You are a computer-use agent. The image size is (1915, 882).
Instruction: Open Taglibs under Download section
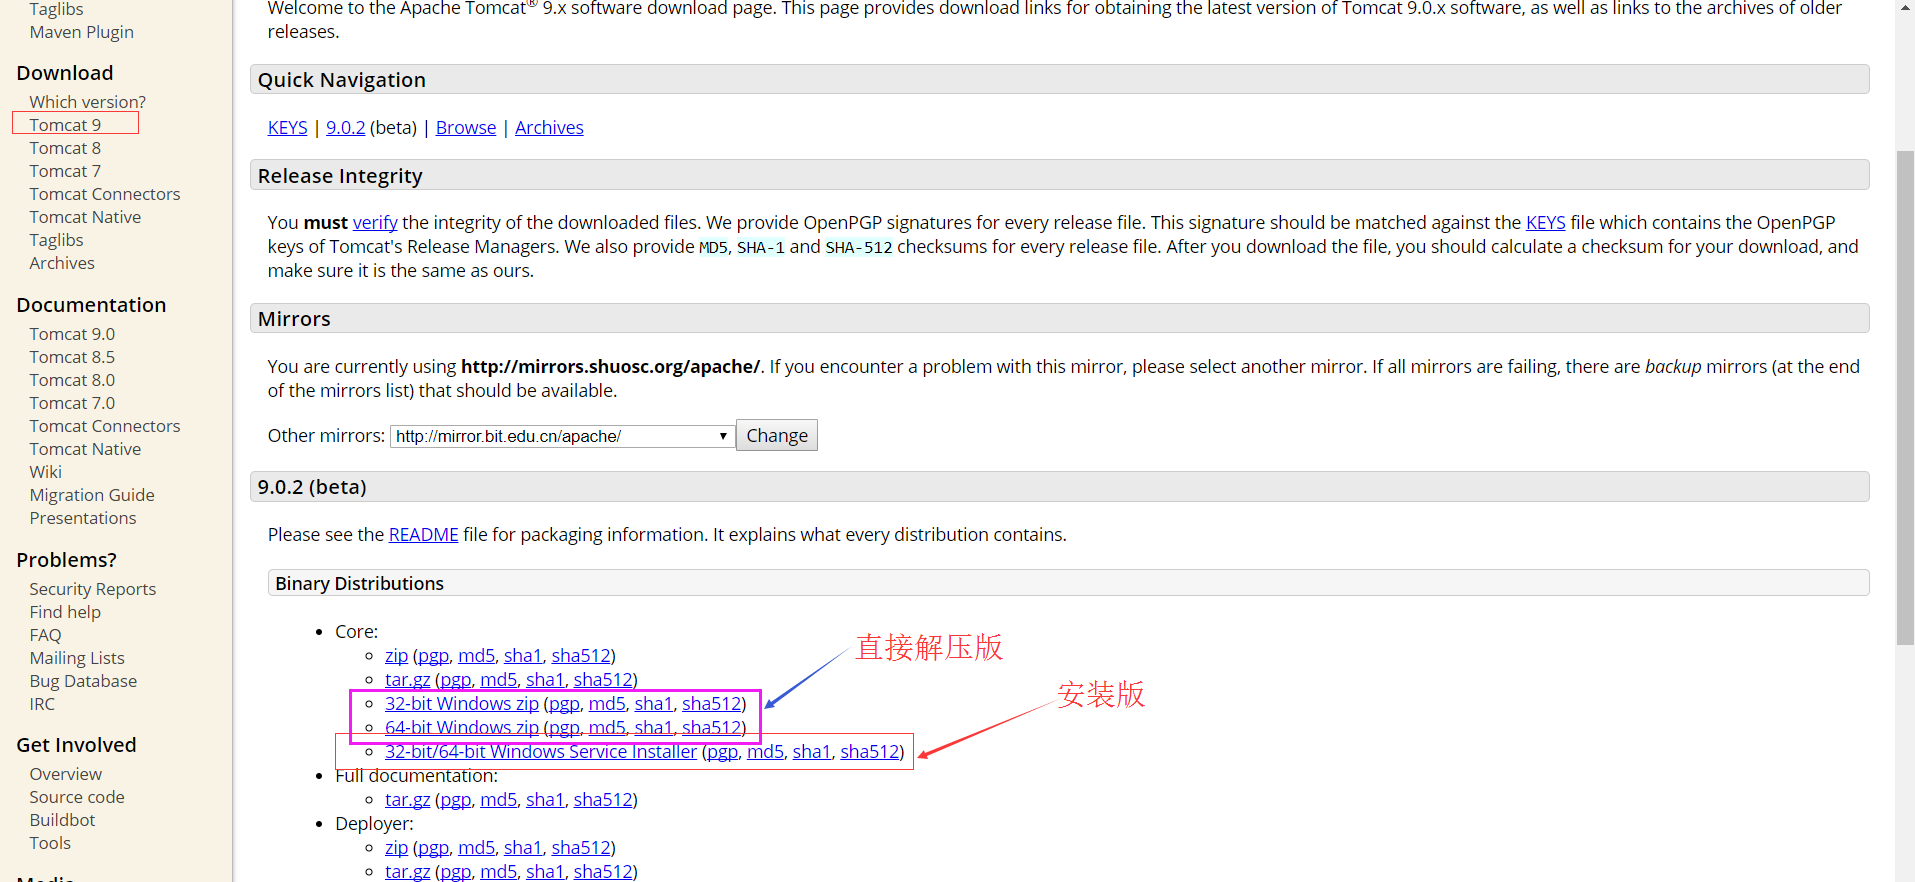click(56, 240)
